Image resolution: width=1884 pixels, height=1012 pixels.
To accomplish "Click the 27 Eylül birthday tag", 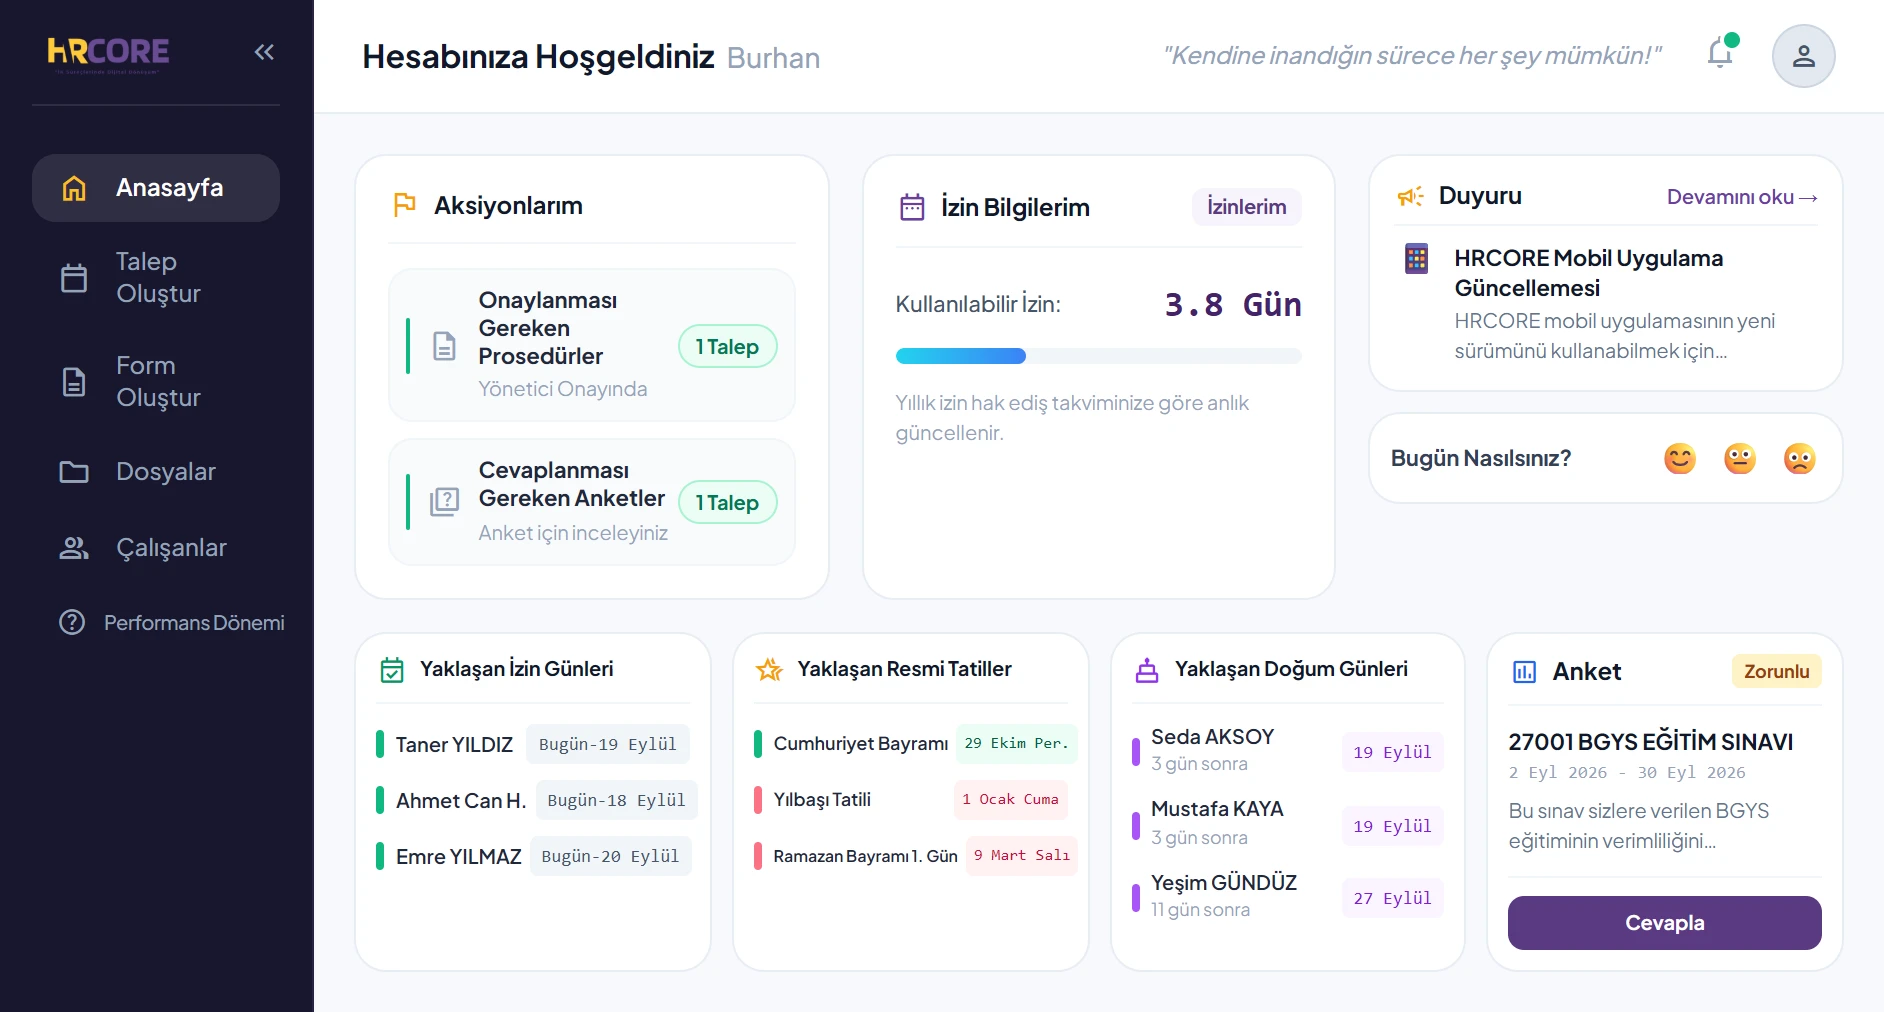I will point(1392,898).
